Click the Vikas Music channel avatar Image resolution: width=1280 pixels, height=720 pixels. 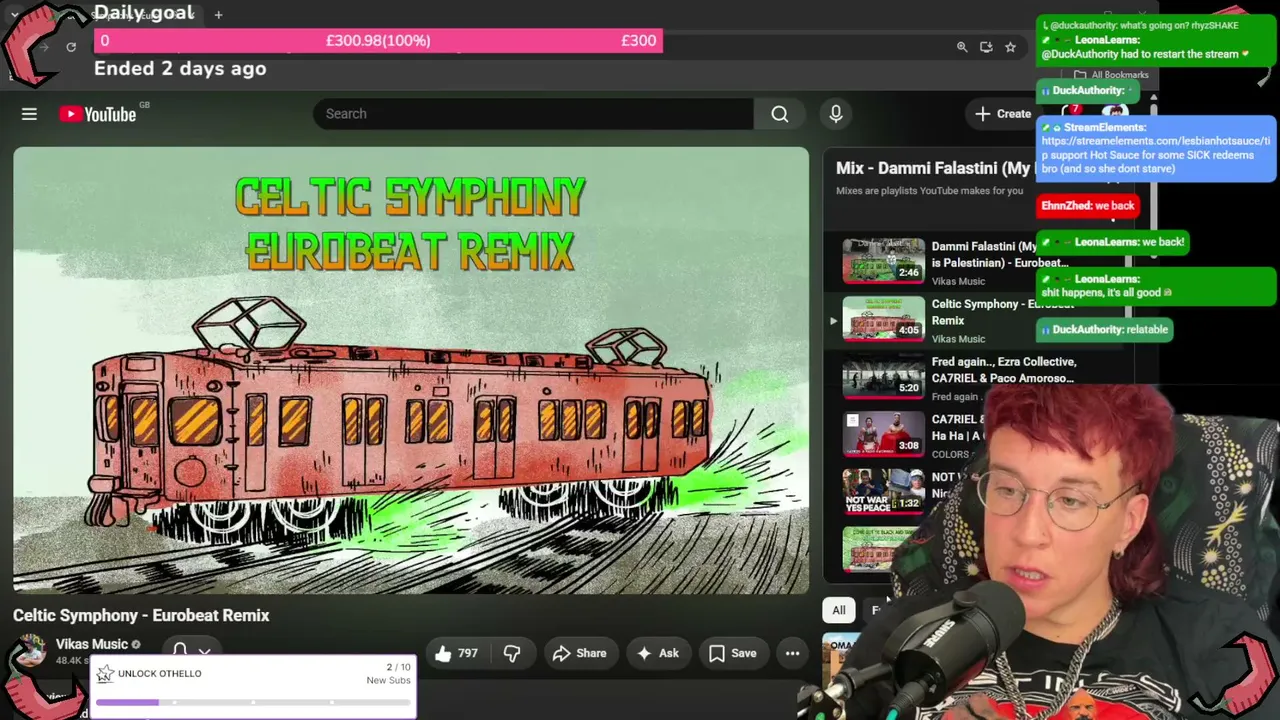coord(30,652)
